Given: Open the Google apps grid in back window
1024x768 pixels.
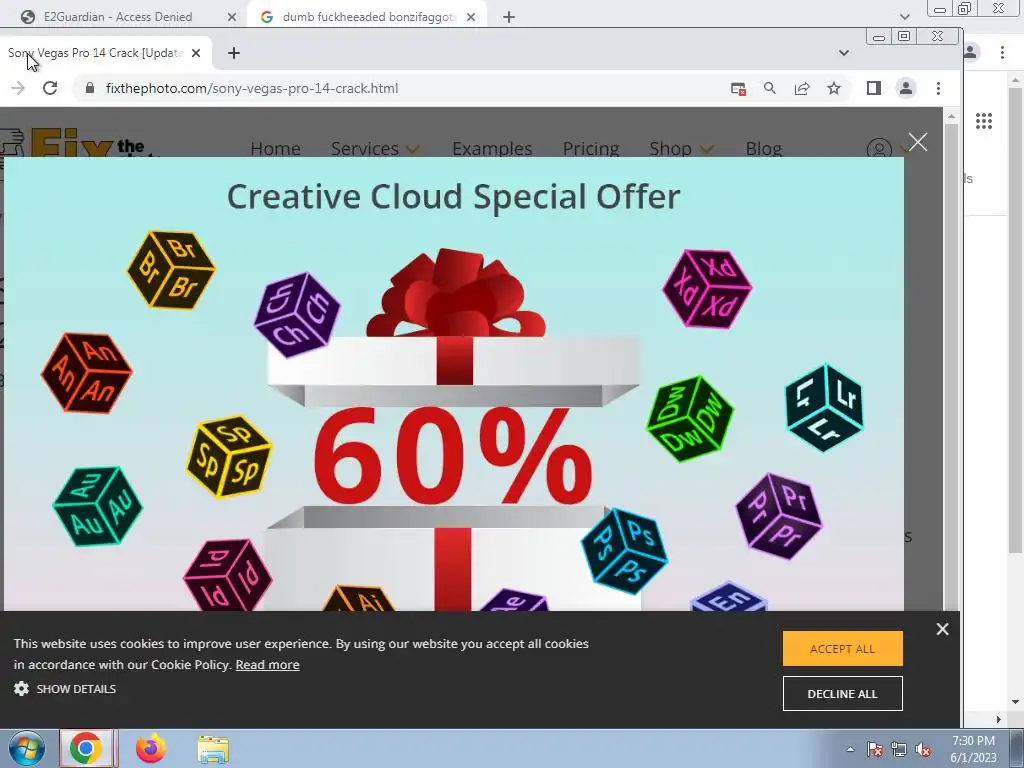Looking at the screenshot, I should click(x=984, y=121).
